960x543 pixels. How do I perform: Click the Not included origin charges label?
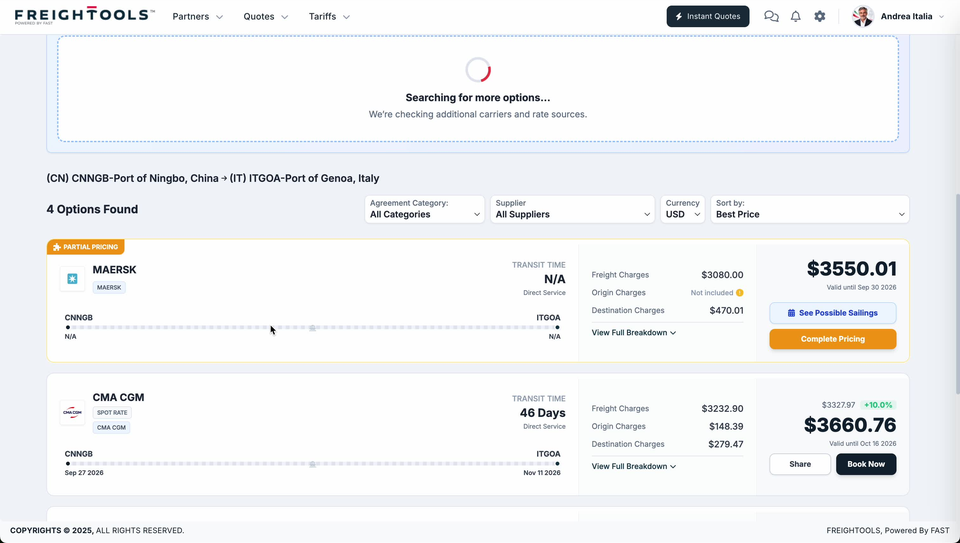click(x=711, y=293)
